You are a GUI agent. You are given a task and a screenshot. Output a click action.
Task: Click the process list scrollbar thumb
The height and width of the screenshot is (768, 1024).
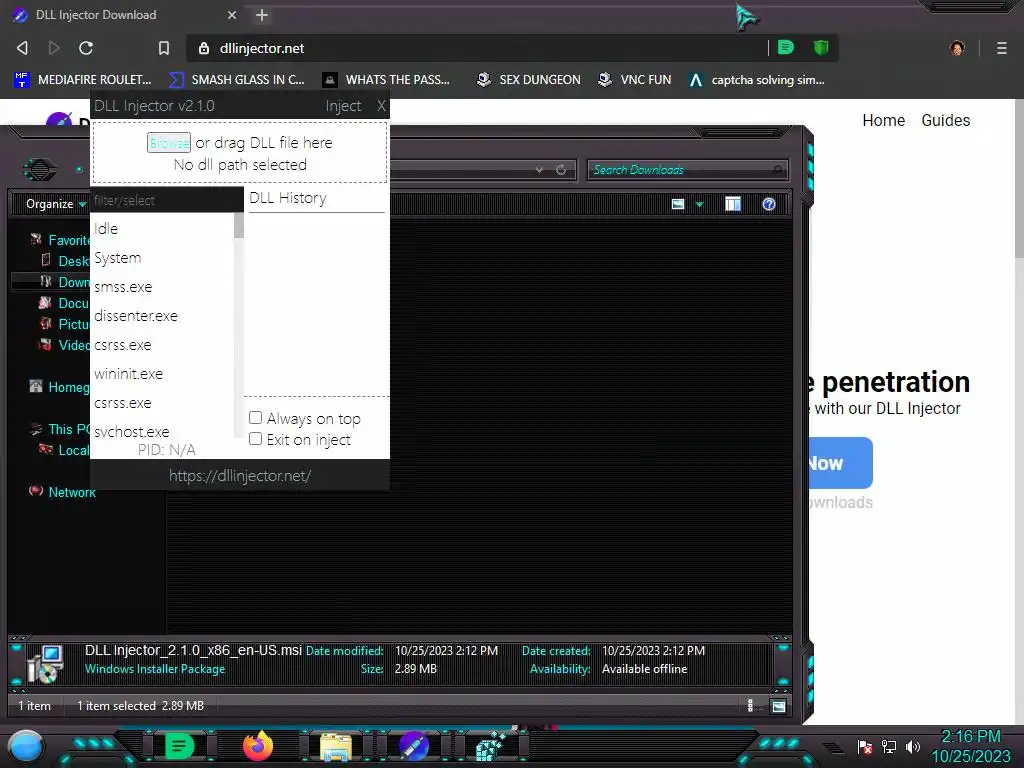(x=238, y=225)
